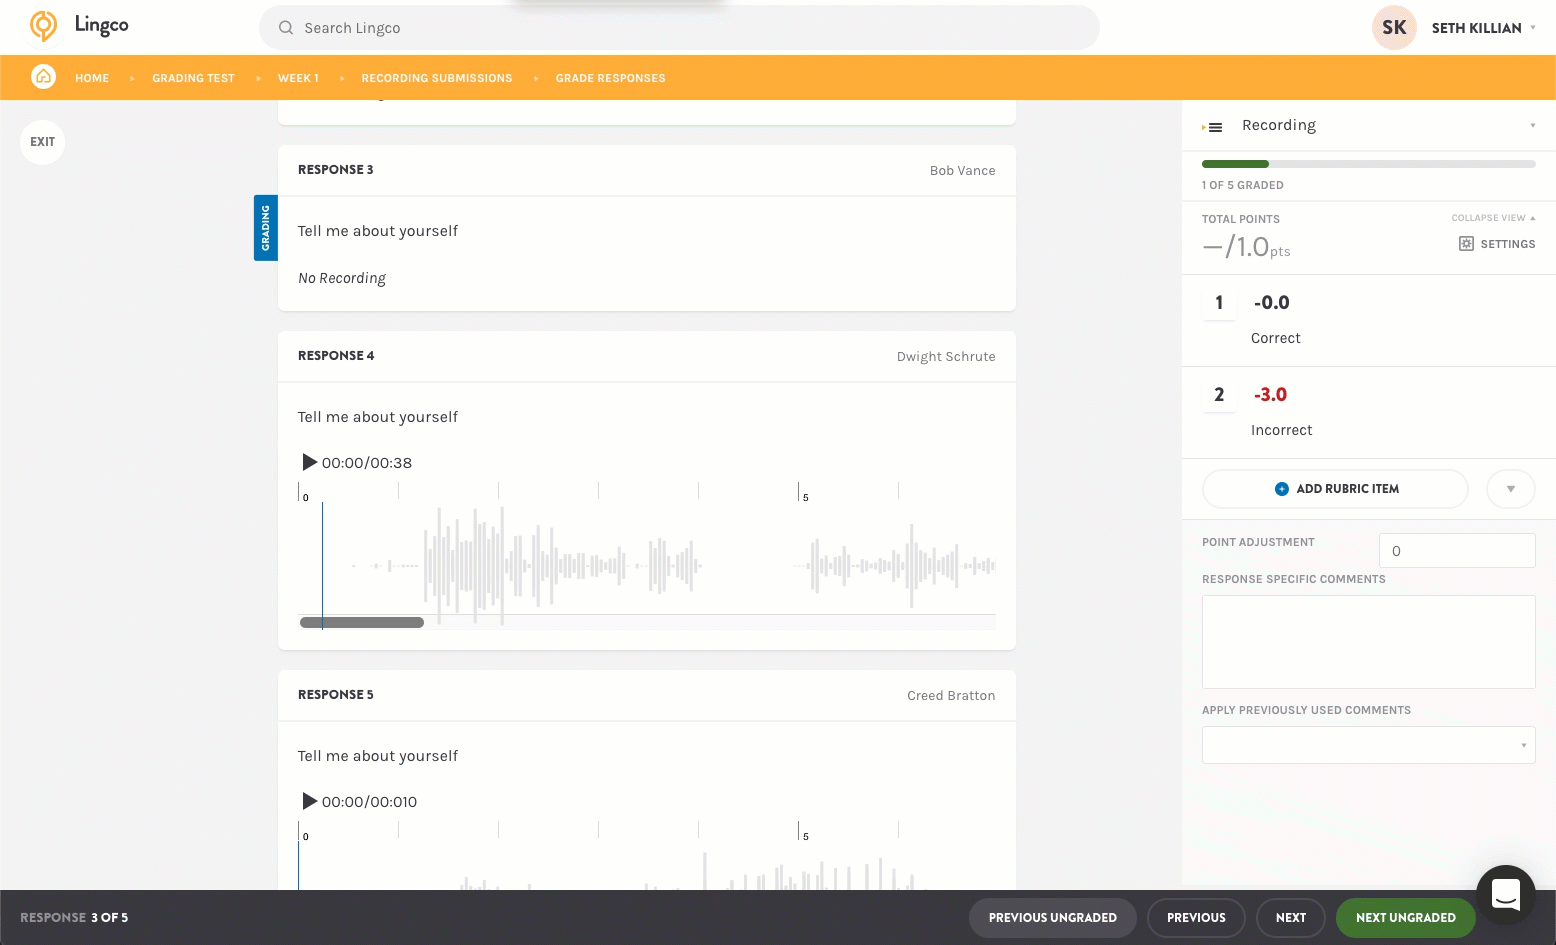Select rubric item 2 Incorrect

tap(1219, 395)
